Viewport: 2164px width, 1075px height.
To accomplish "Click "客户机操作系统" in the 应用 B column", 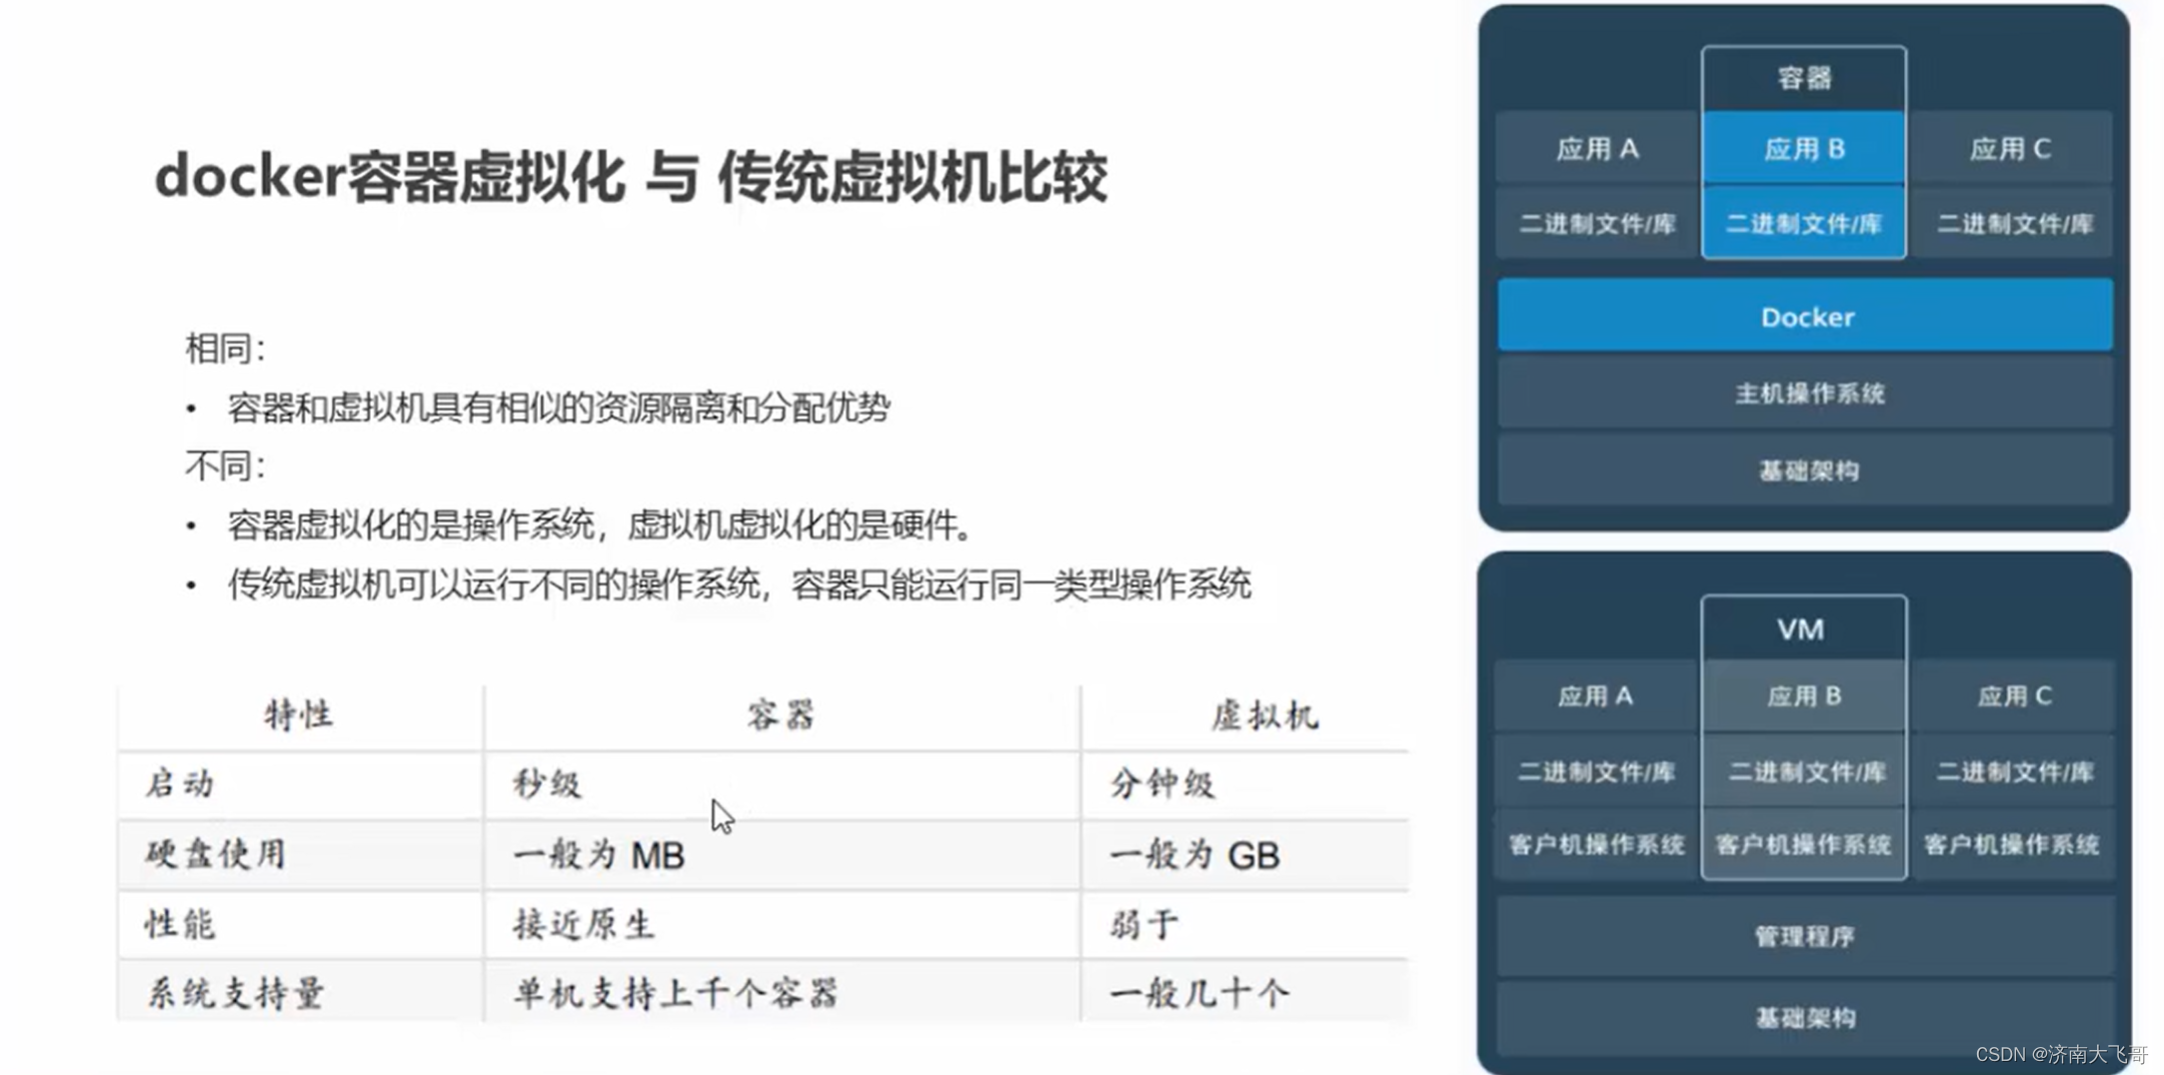I will click(x=1804, y=845).
